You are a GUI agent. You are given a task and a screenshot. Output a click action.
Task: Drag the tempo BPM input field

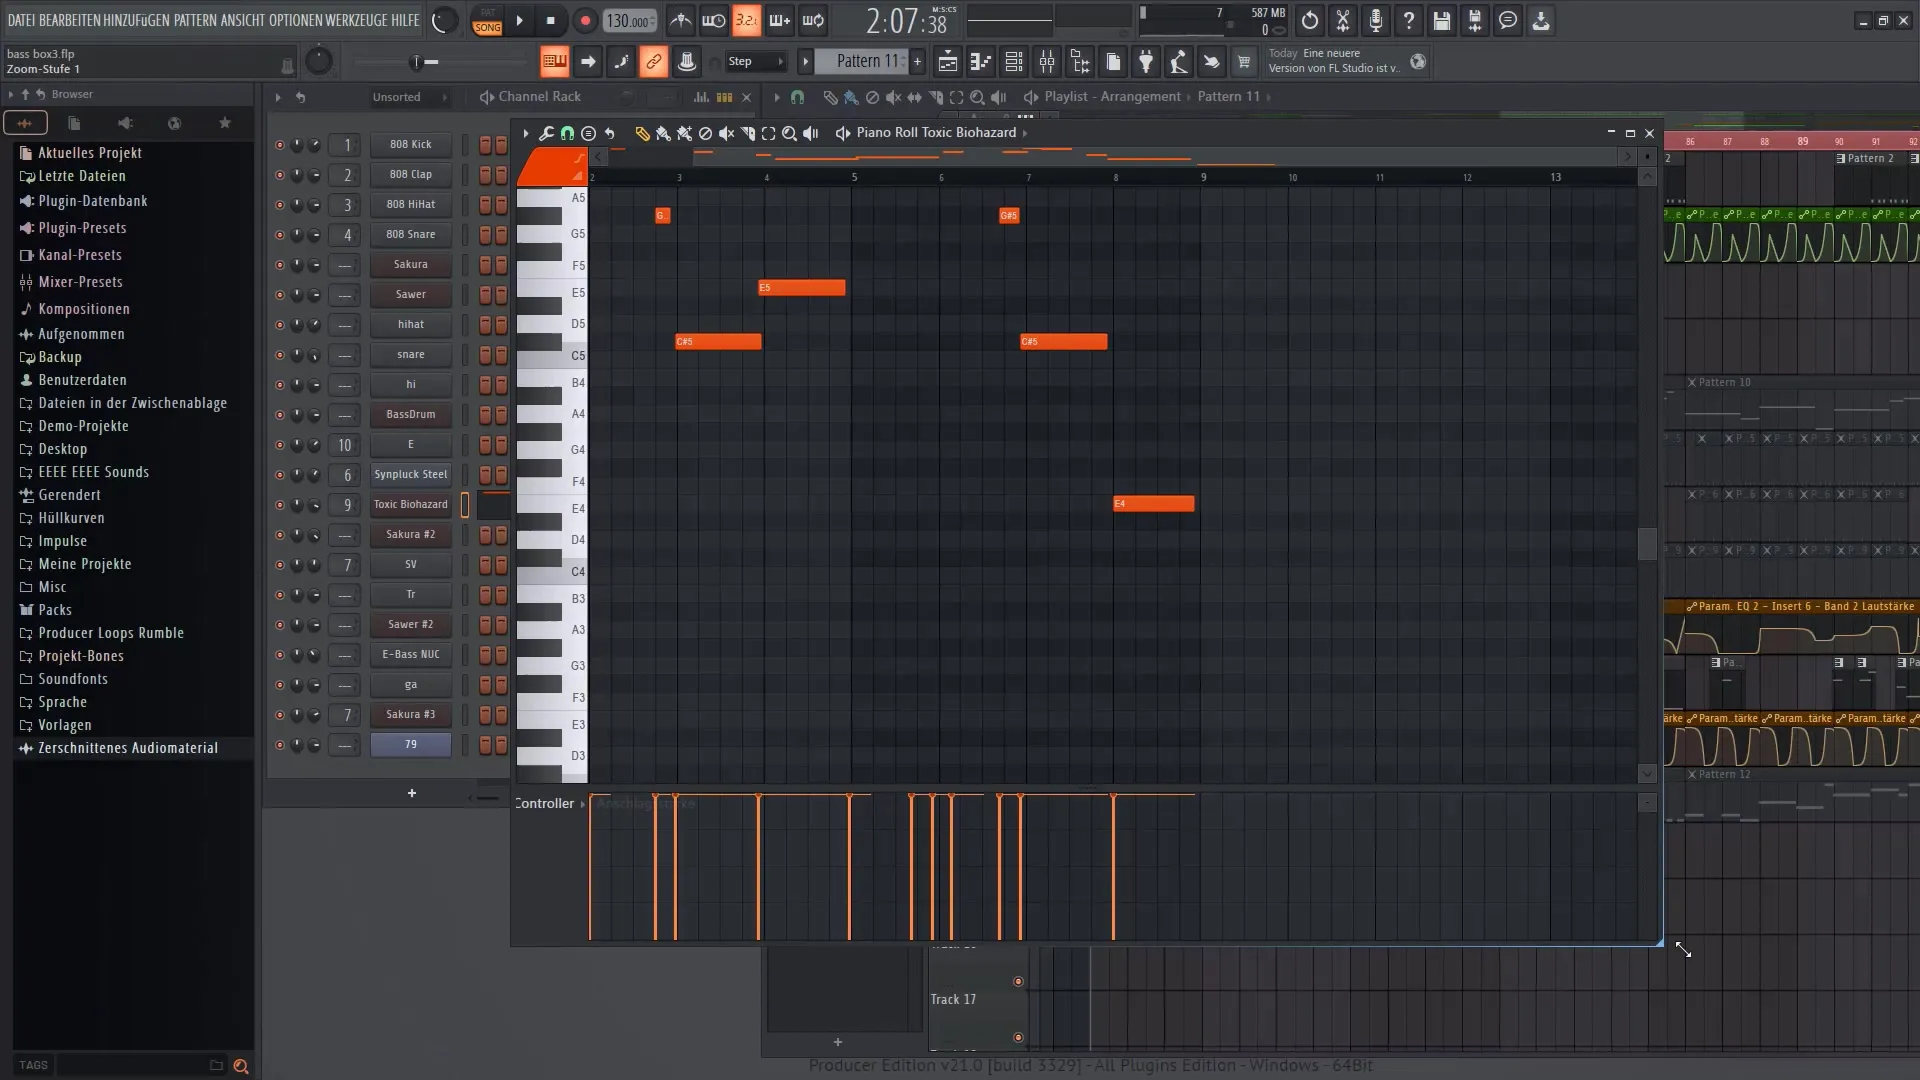pyautogui.click(x=629, y=18)
